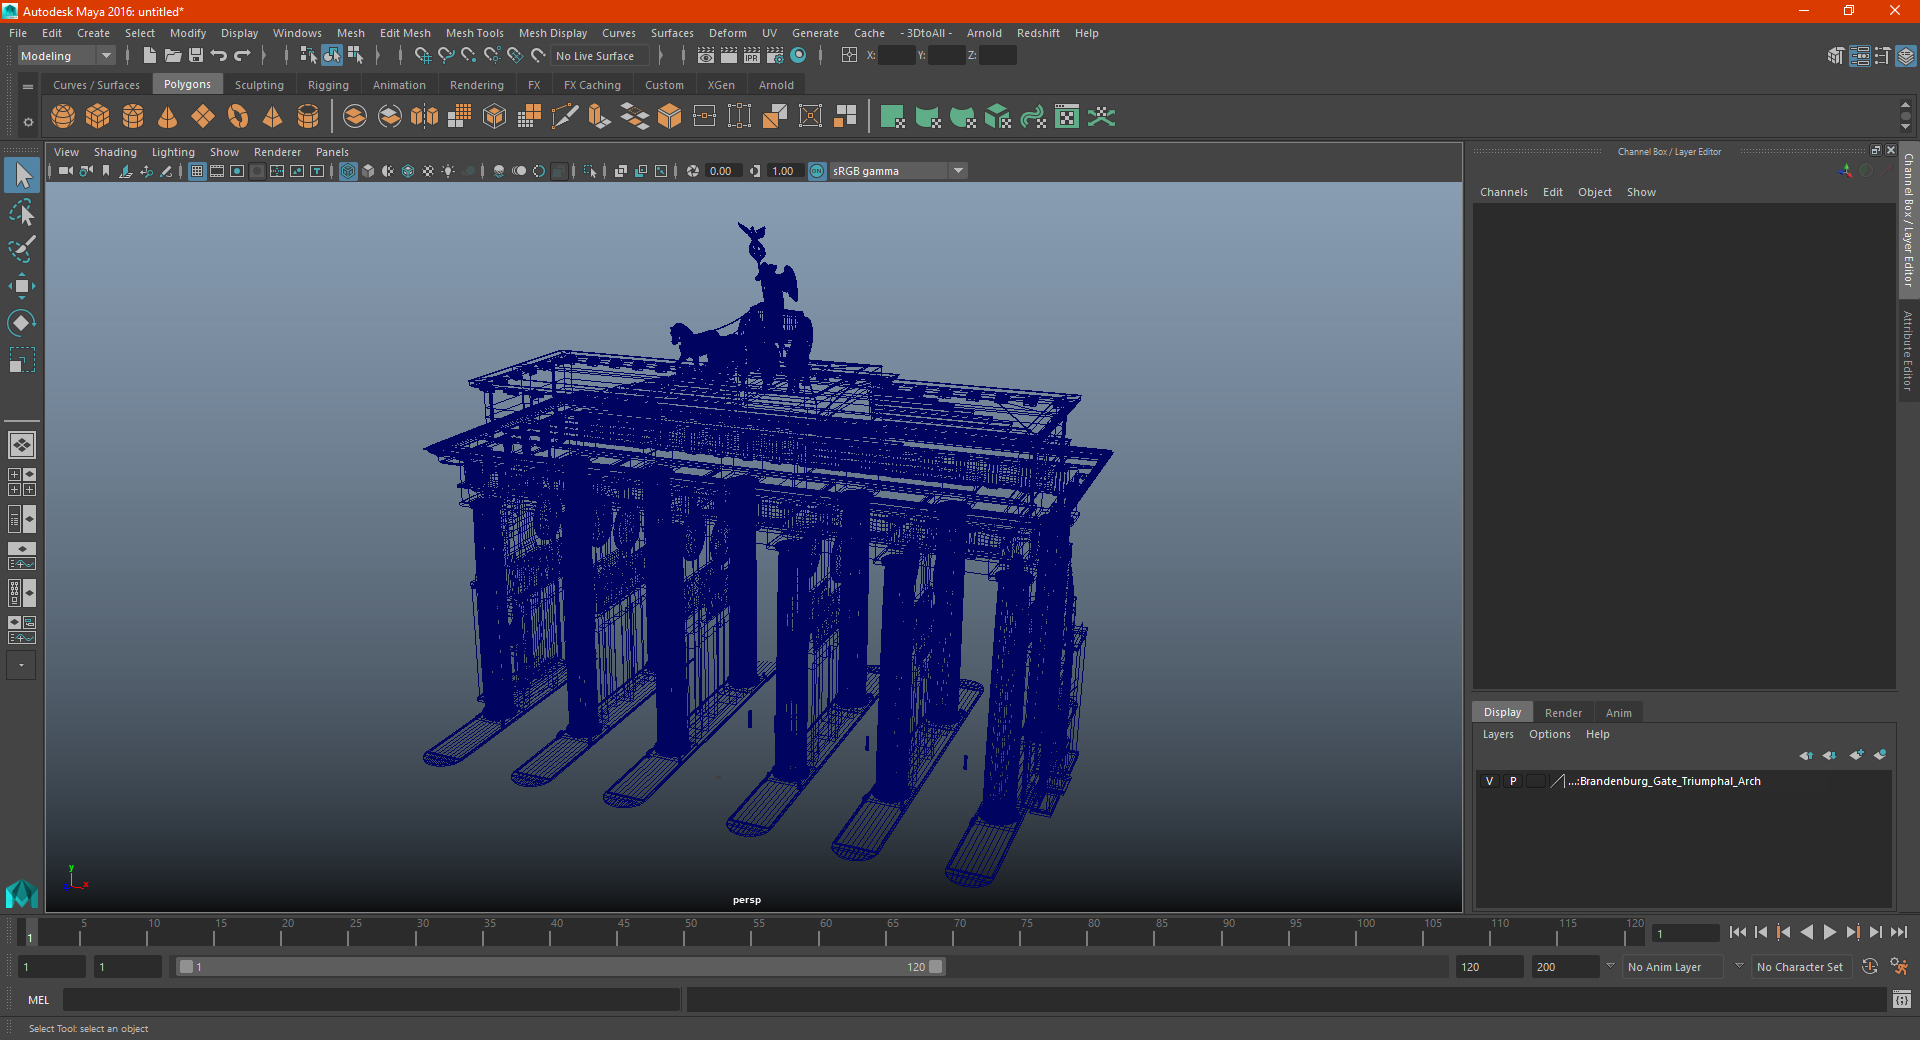The image size is (1920, 1040).
Task: Click the Multi-Cut knife tool shelf icon
Action: pyautogui.click(x=565, y=117)
